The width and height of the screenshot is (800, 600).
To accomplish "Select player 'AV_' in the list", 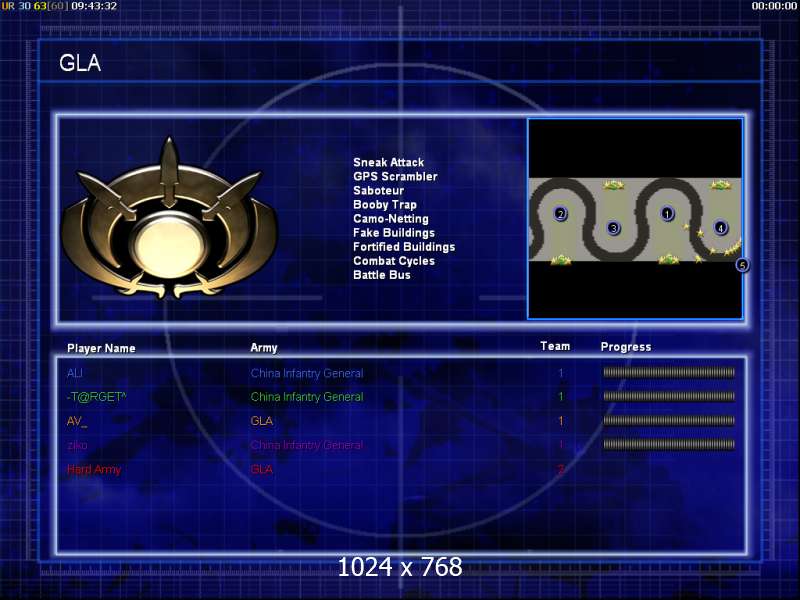I will [77, 421].
